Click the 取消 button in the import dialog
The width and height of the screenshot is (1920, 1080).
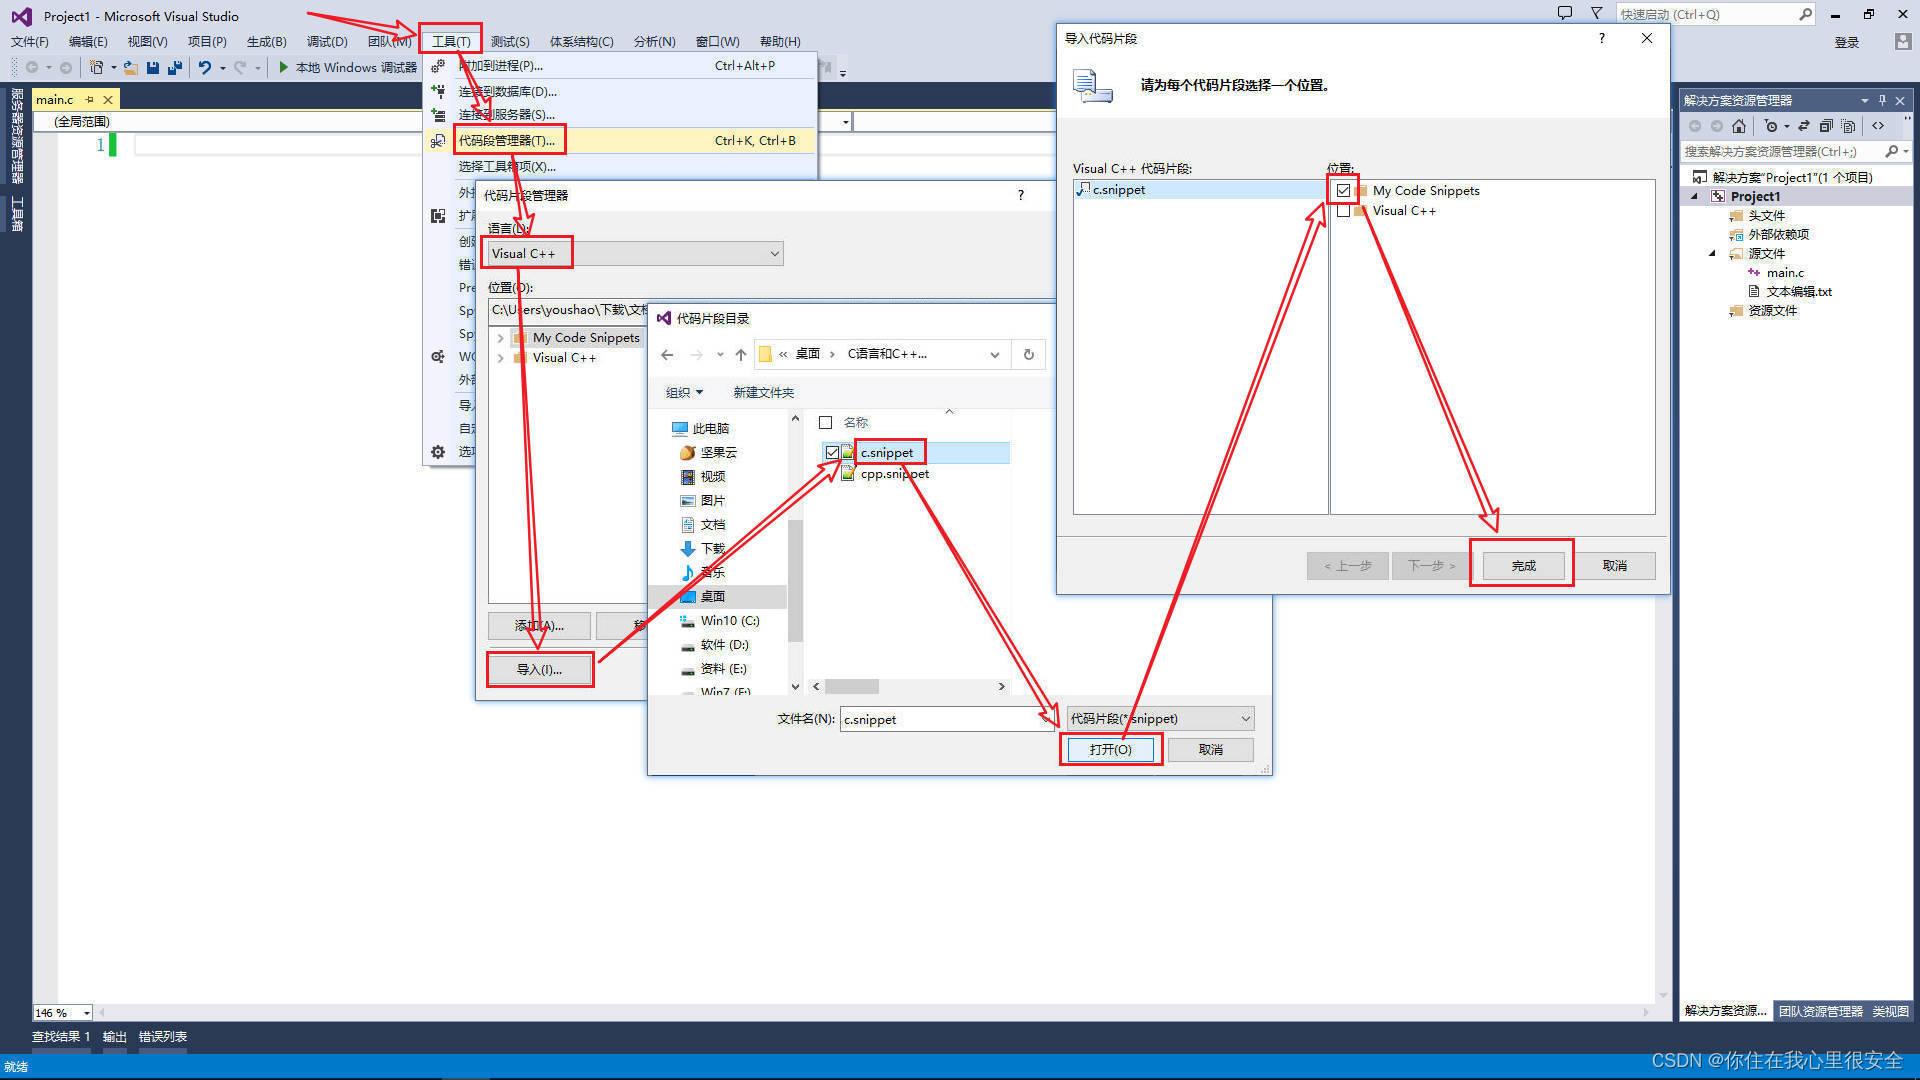coord(1614,565)
